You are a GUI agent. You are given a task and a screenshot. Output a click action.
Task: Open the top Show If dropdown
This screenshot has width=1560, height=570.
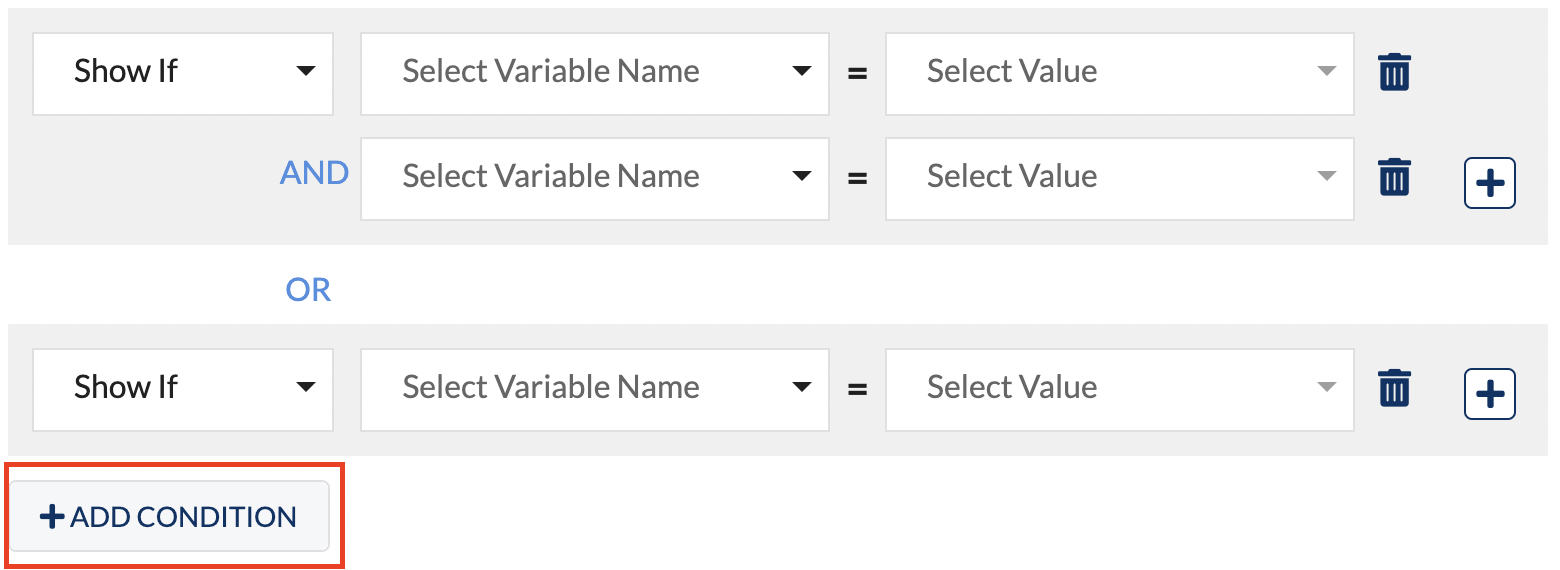tap(183, 73)
